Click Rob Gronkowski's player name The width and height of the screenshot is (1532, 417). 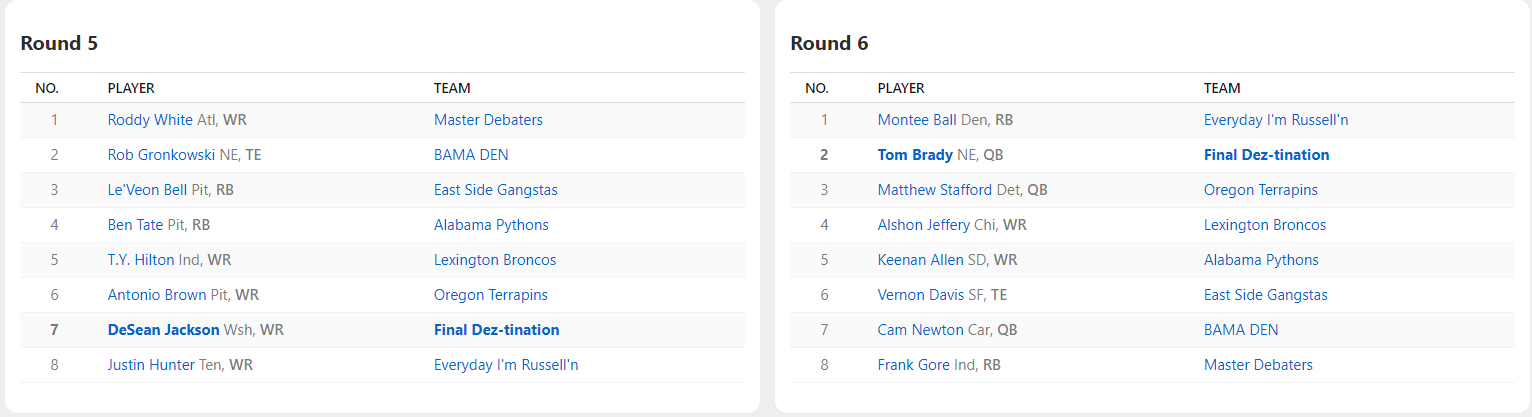159,155
